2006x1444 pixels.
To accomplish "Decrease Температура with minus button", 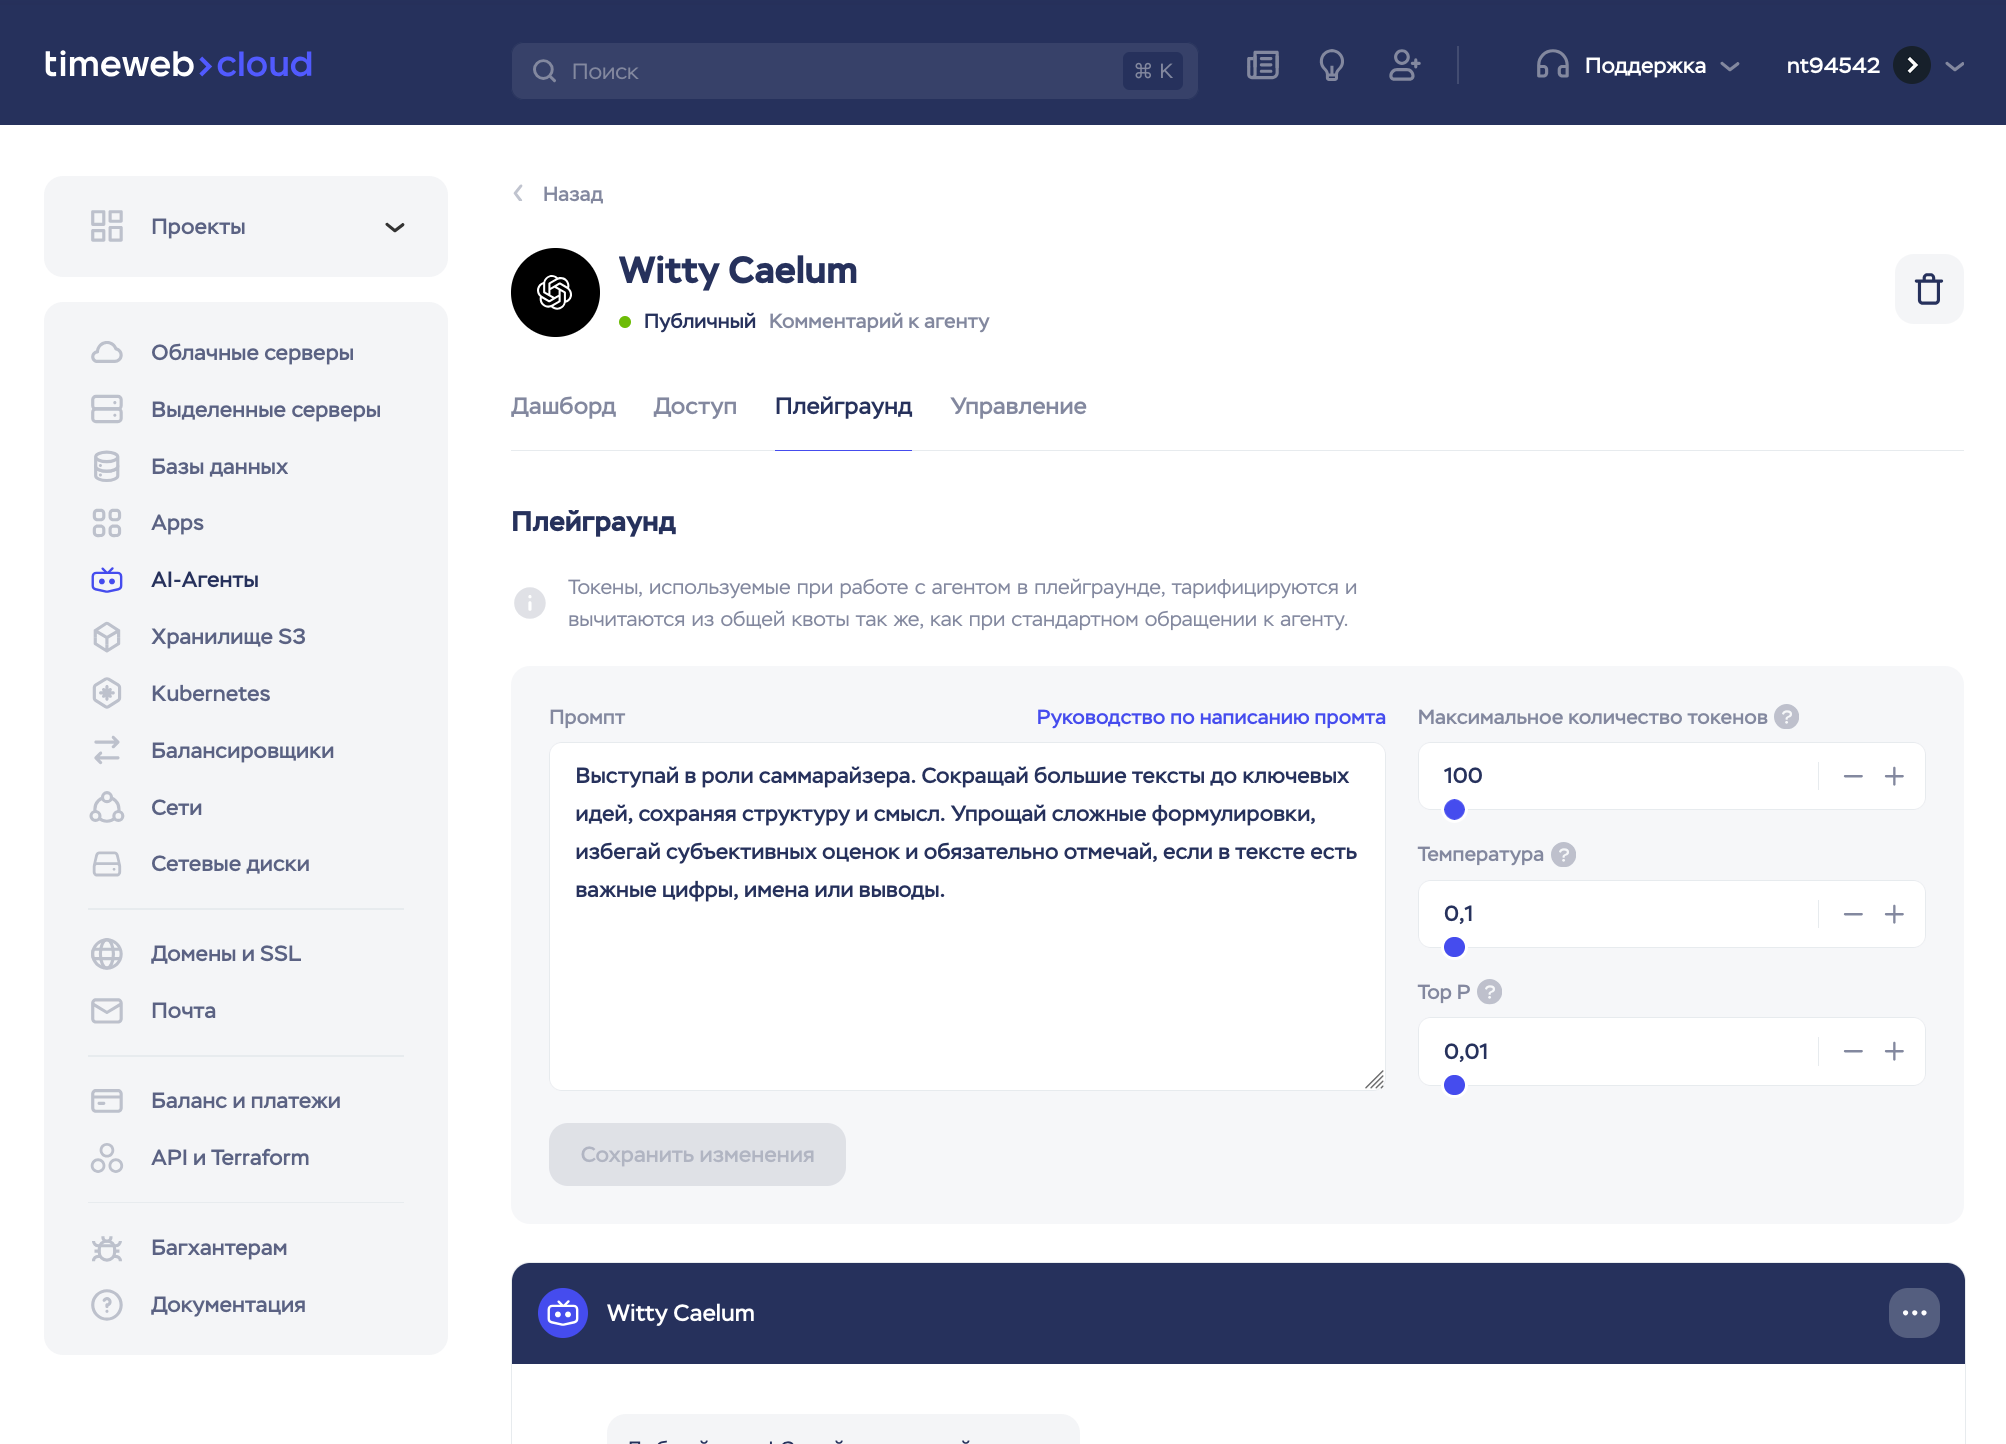I will click(1853, 915).
